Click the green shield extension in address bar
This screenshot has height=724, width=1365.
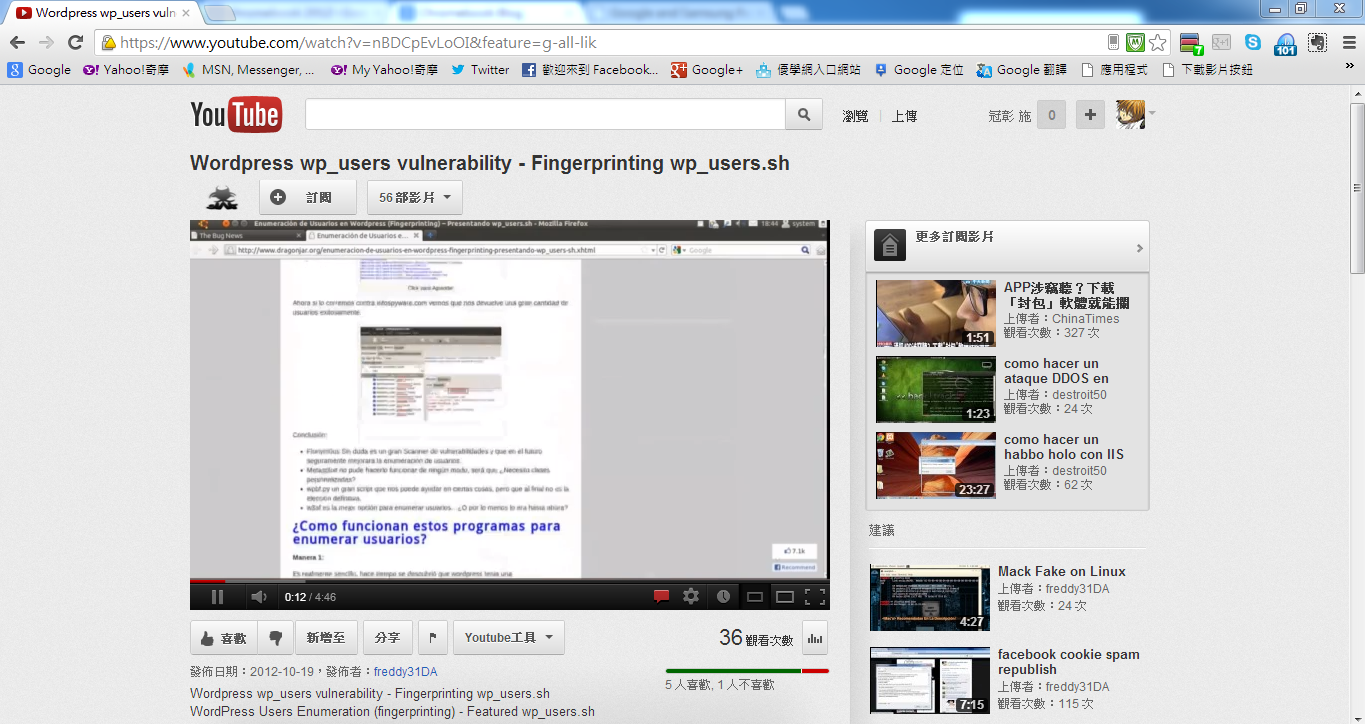[1135, 43]
